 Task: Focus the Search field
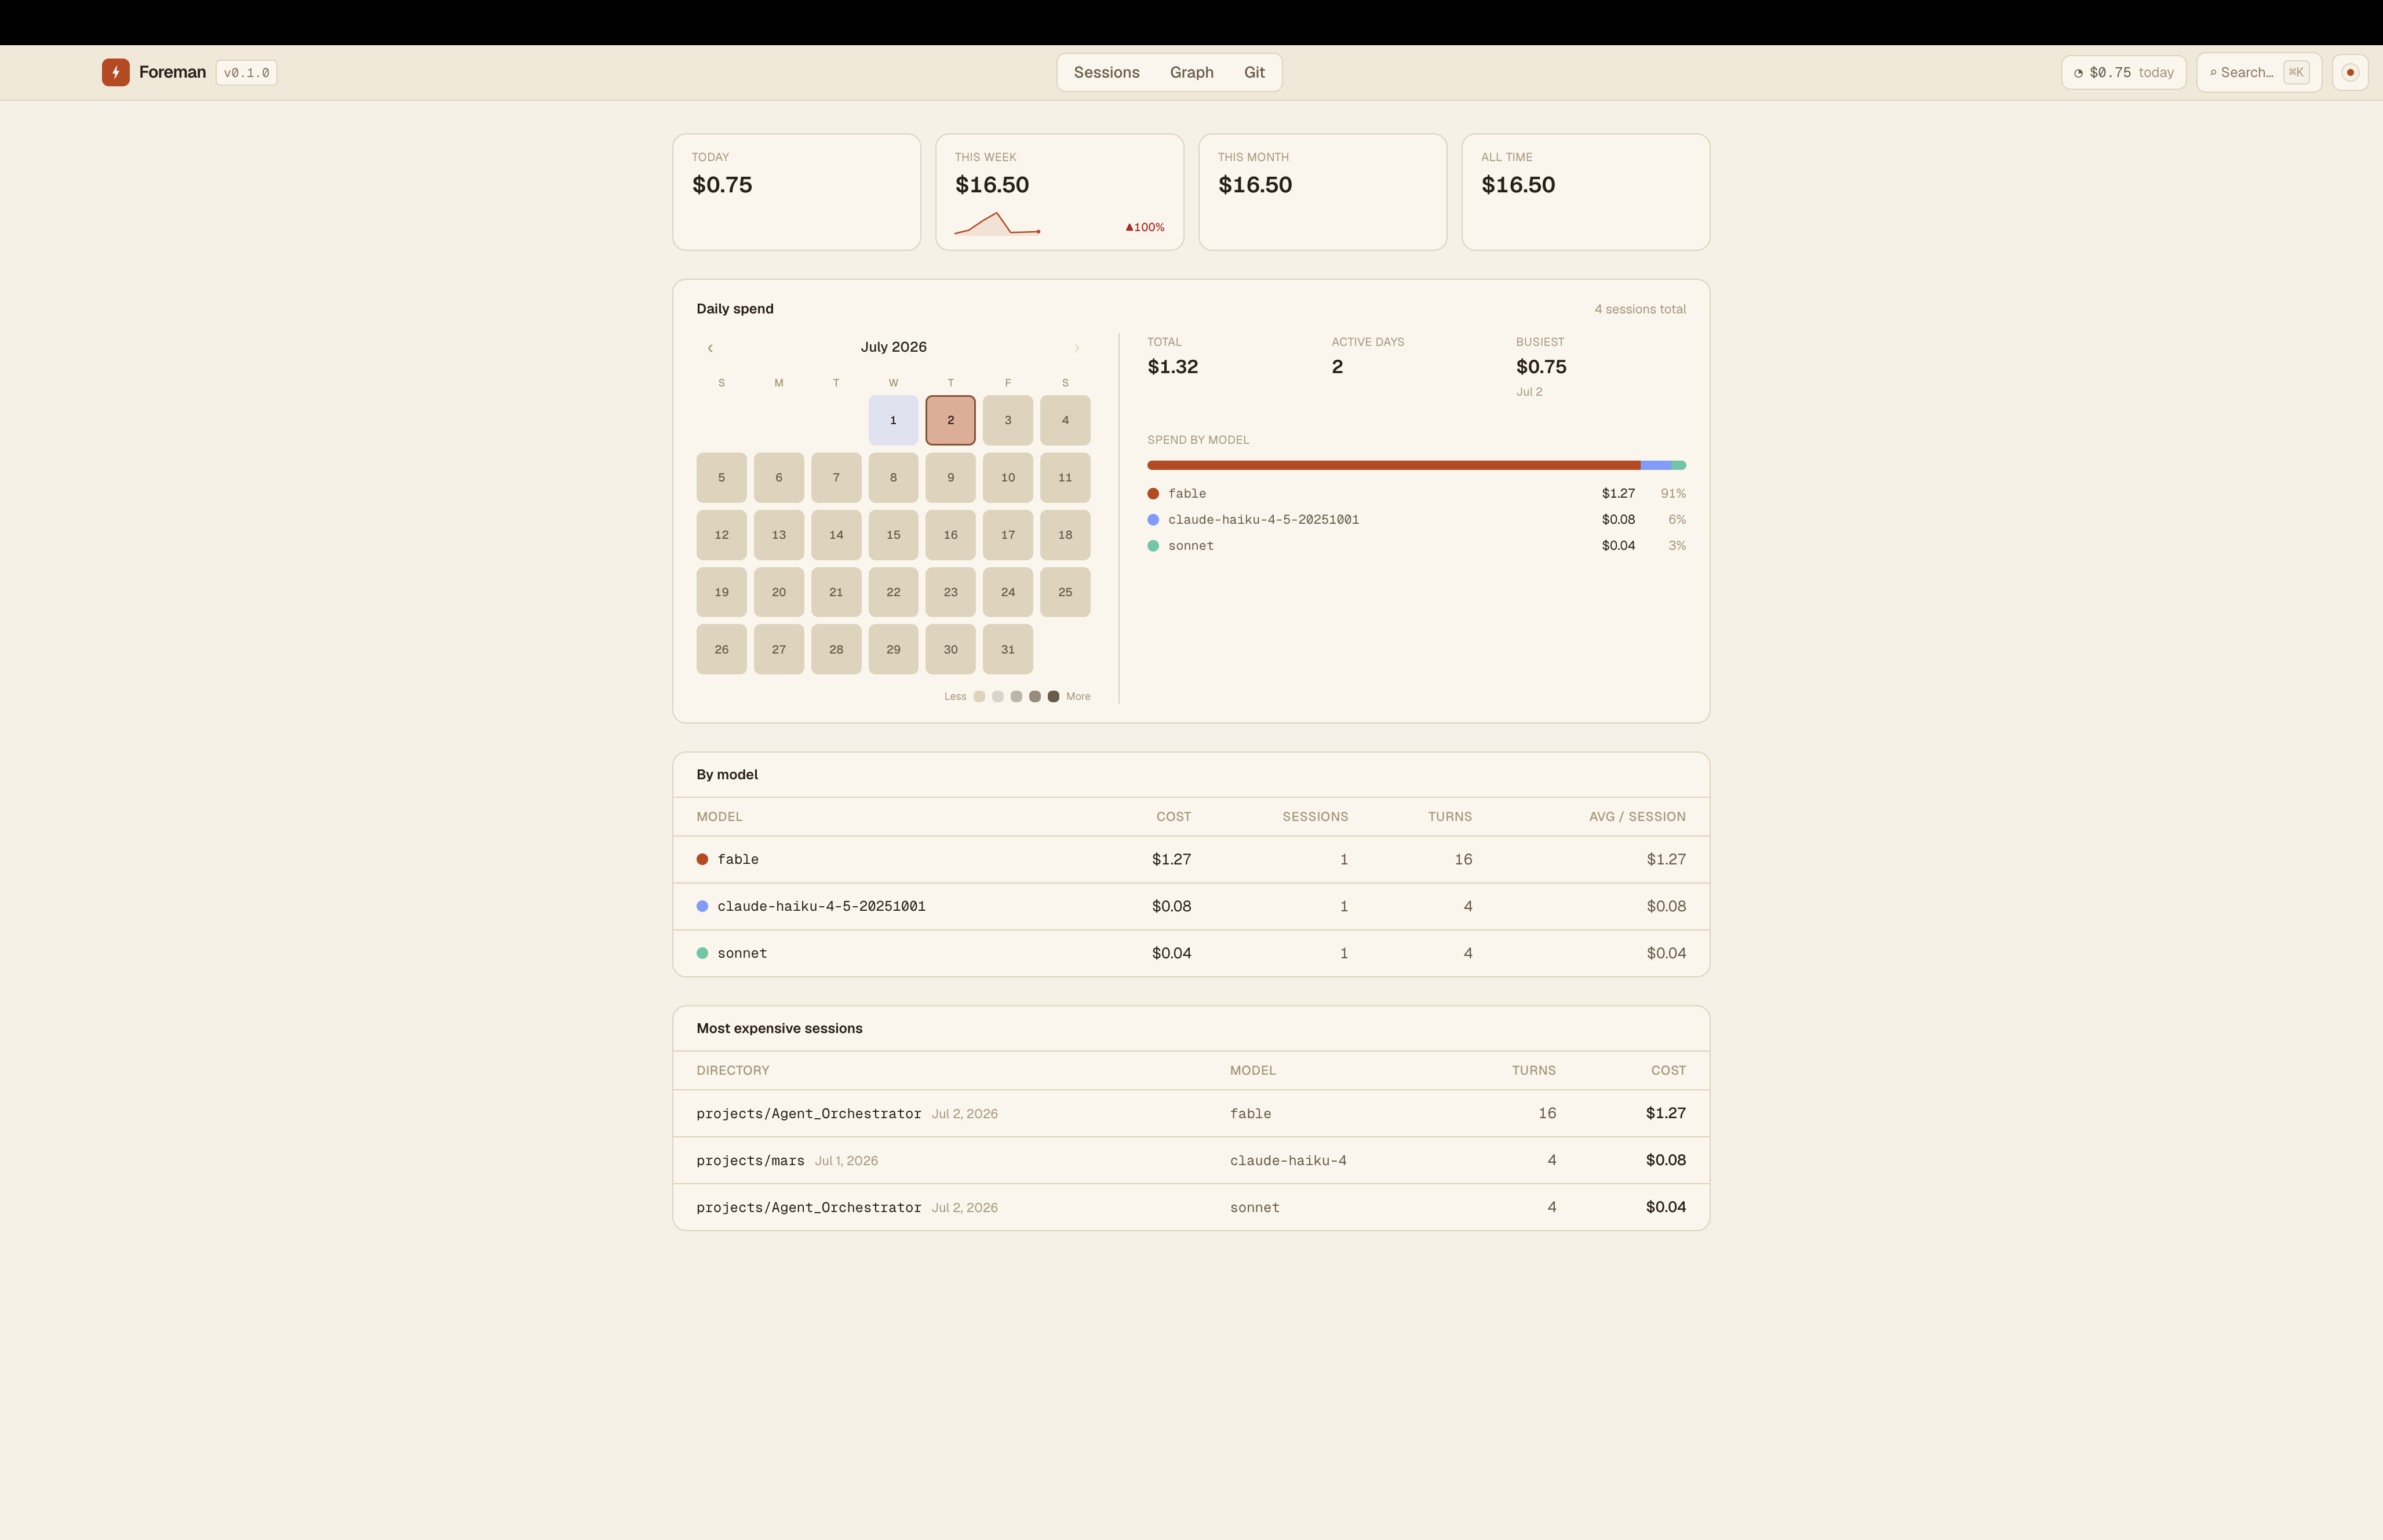(2258, 72)
